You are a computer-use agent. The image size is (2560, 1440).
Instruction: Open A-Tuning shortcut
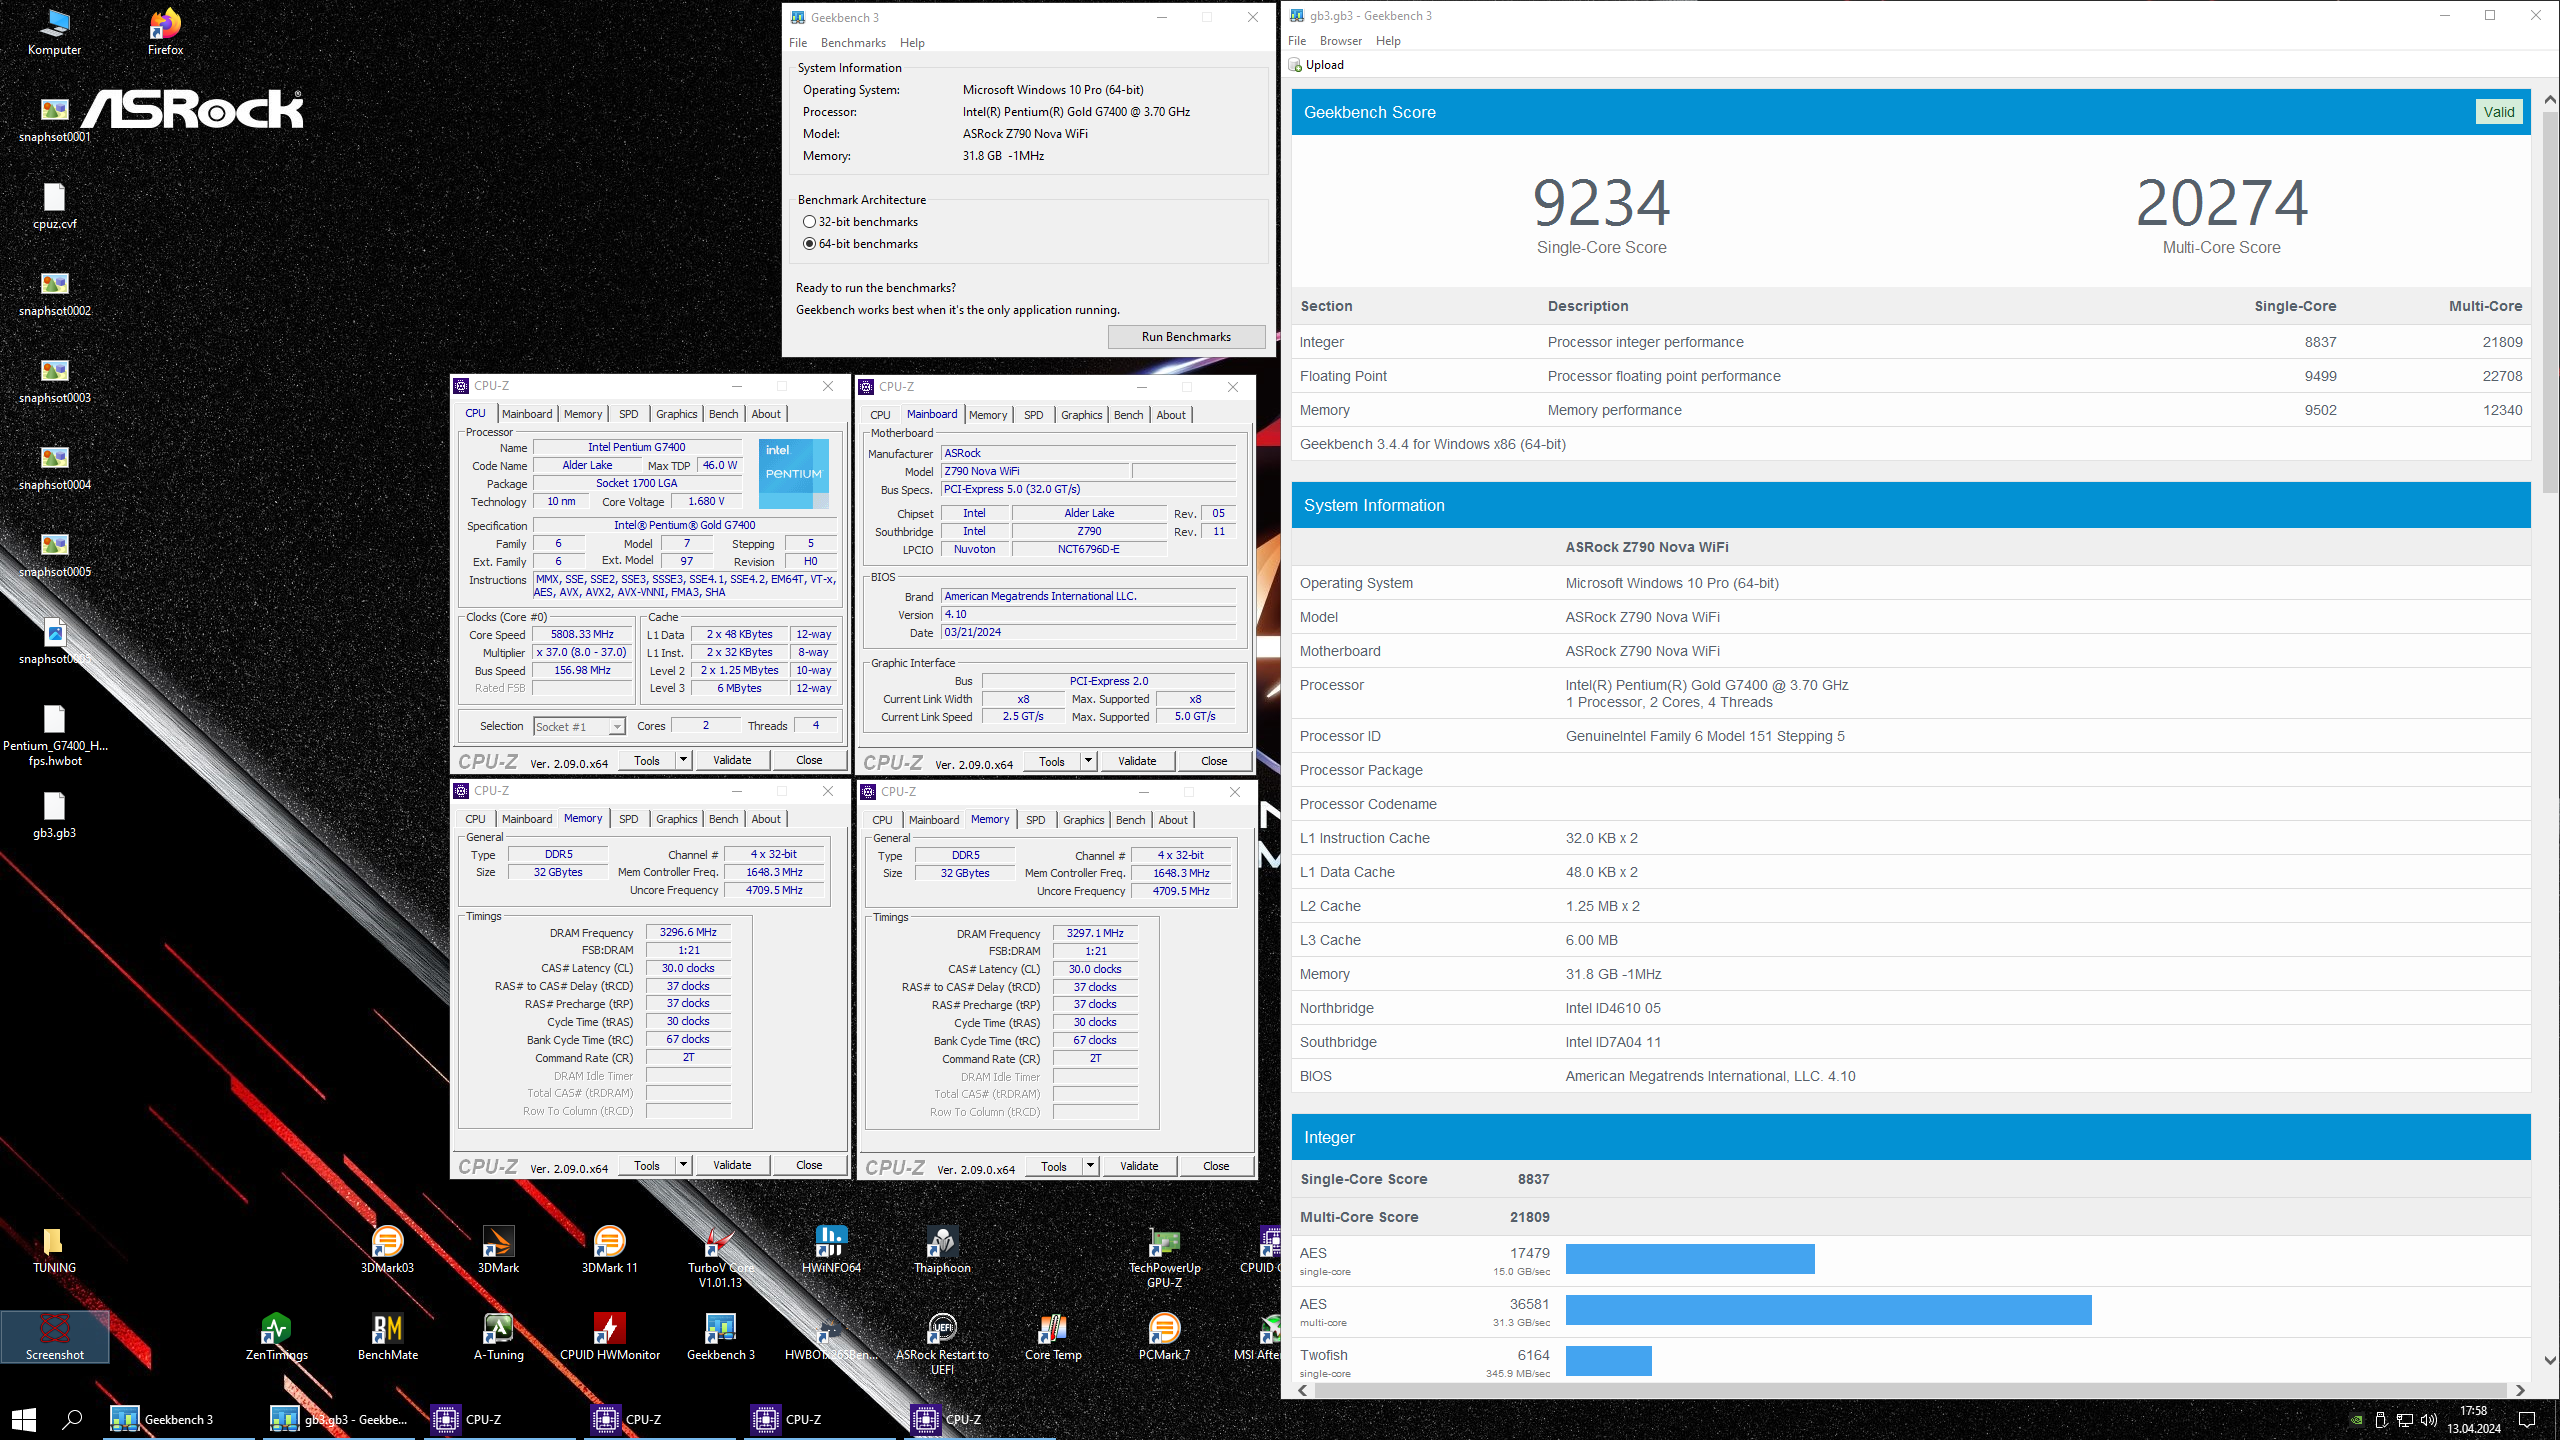498,1337
